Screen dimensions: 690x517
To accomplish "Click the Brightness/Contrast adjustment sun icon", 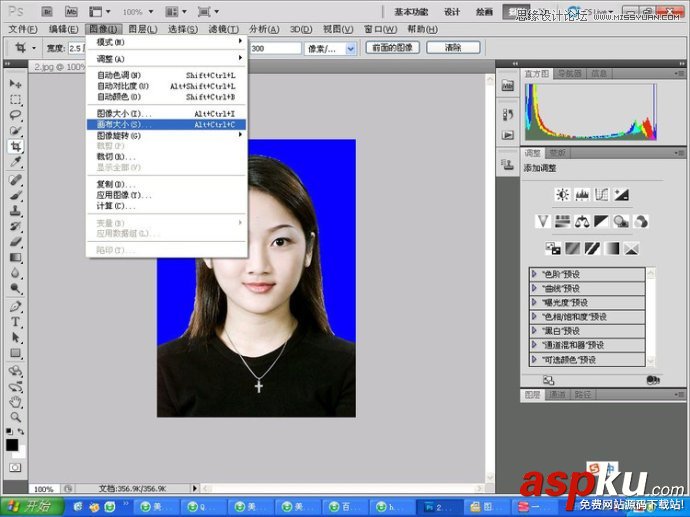I will point(563,194).
